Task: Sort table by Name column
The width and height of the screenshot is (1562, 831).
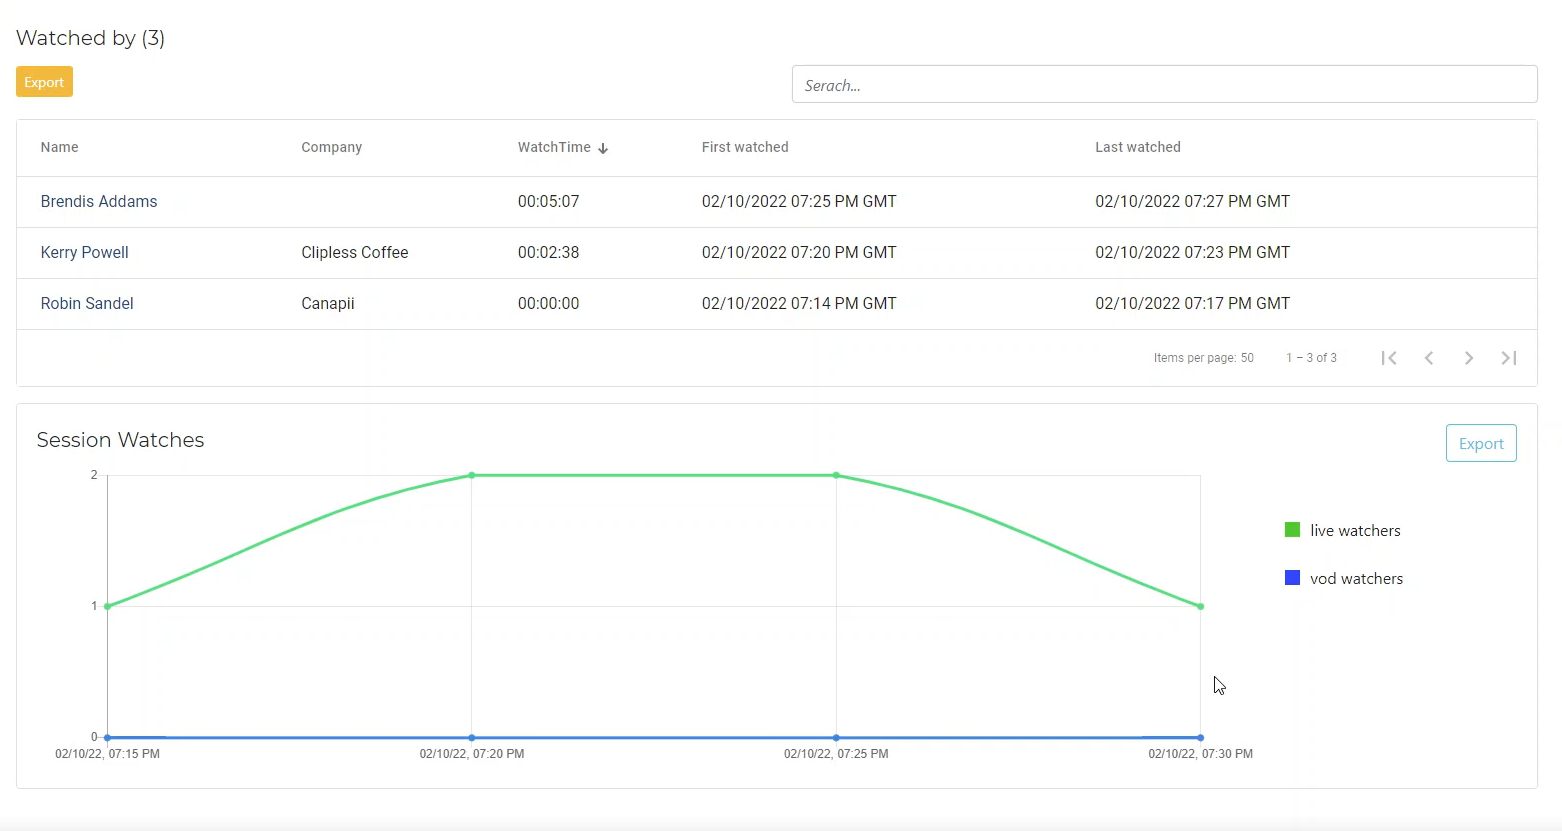Action: point(60,147)
